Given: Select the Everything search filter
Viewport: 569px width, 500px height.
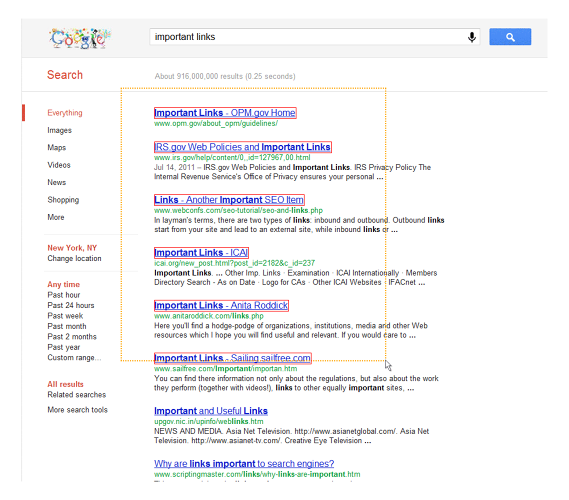Looking at the screenshot, I should click(x=65, y=112).
